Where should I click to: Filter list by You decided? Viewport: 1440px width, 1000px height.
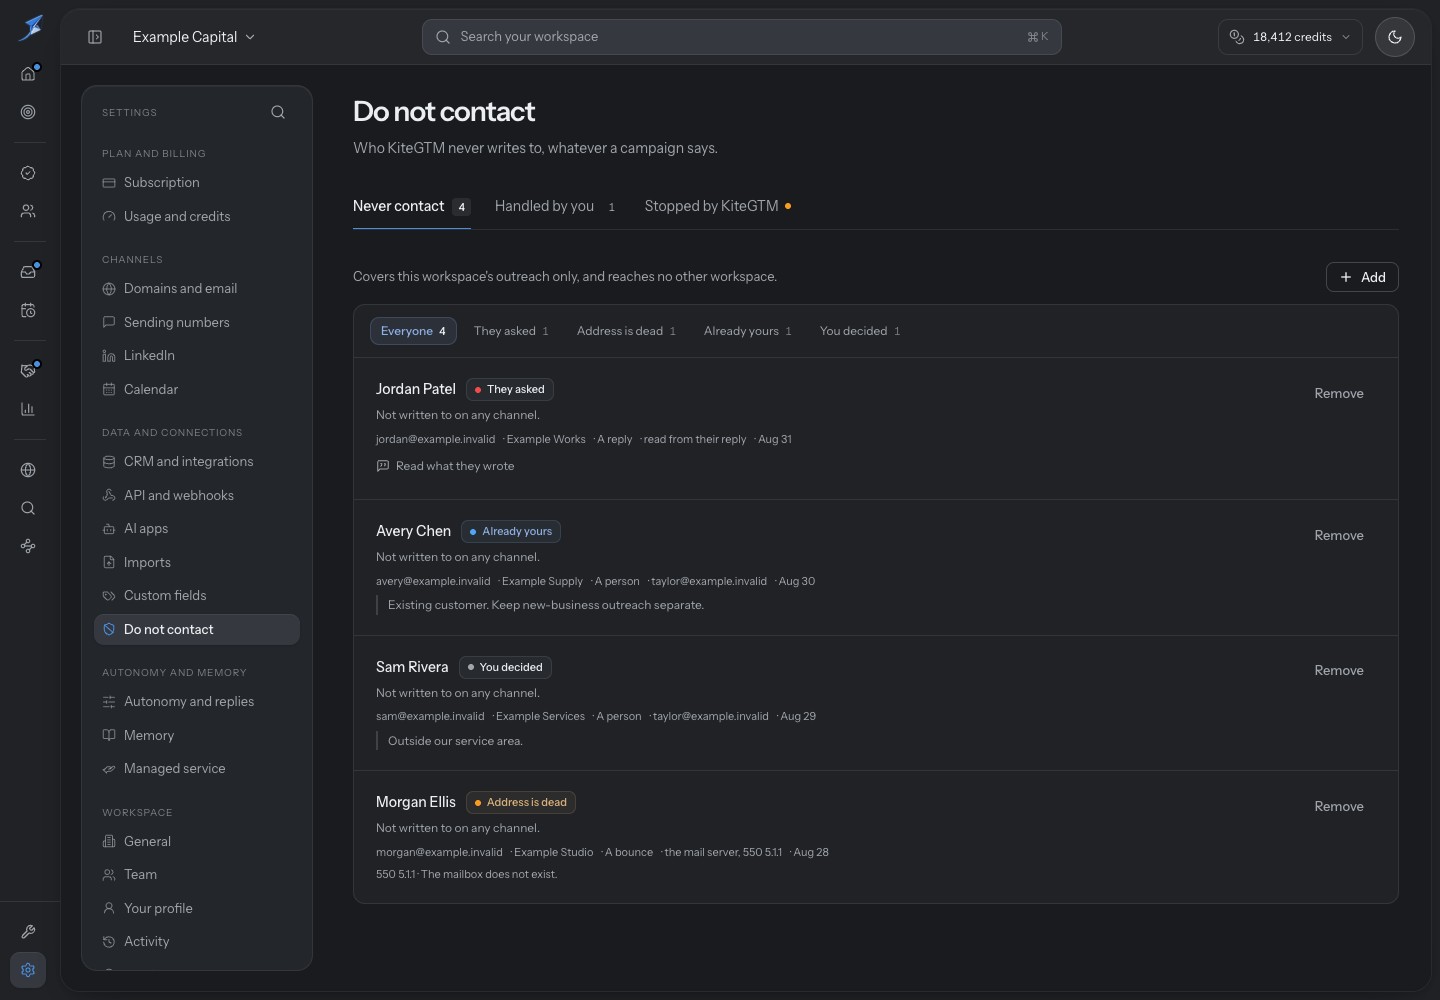point(860,331)
